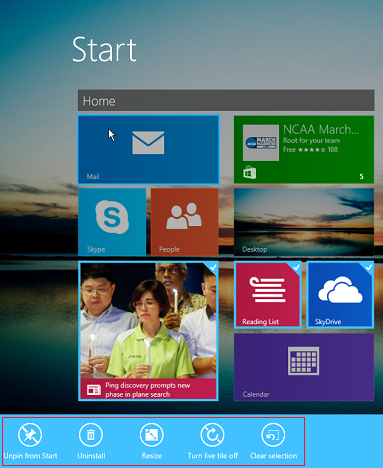The width and height of the screenshot is (383, 468).
Task: Click the Uninstall trash icon
Action: point(91,435)
